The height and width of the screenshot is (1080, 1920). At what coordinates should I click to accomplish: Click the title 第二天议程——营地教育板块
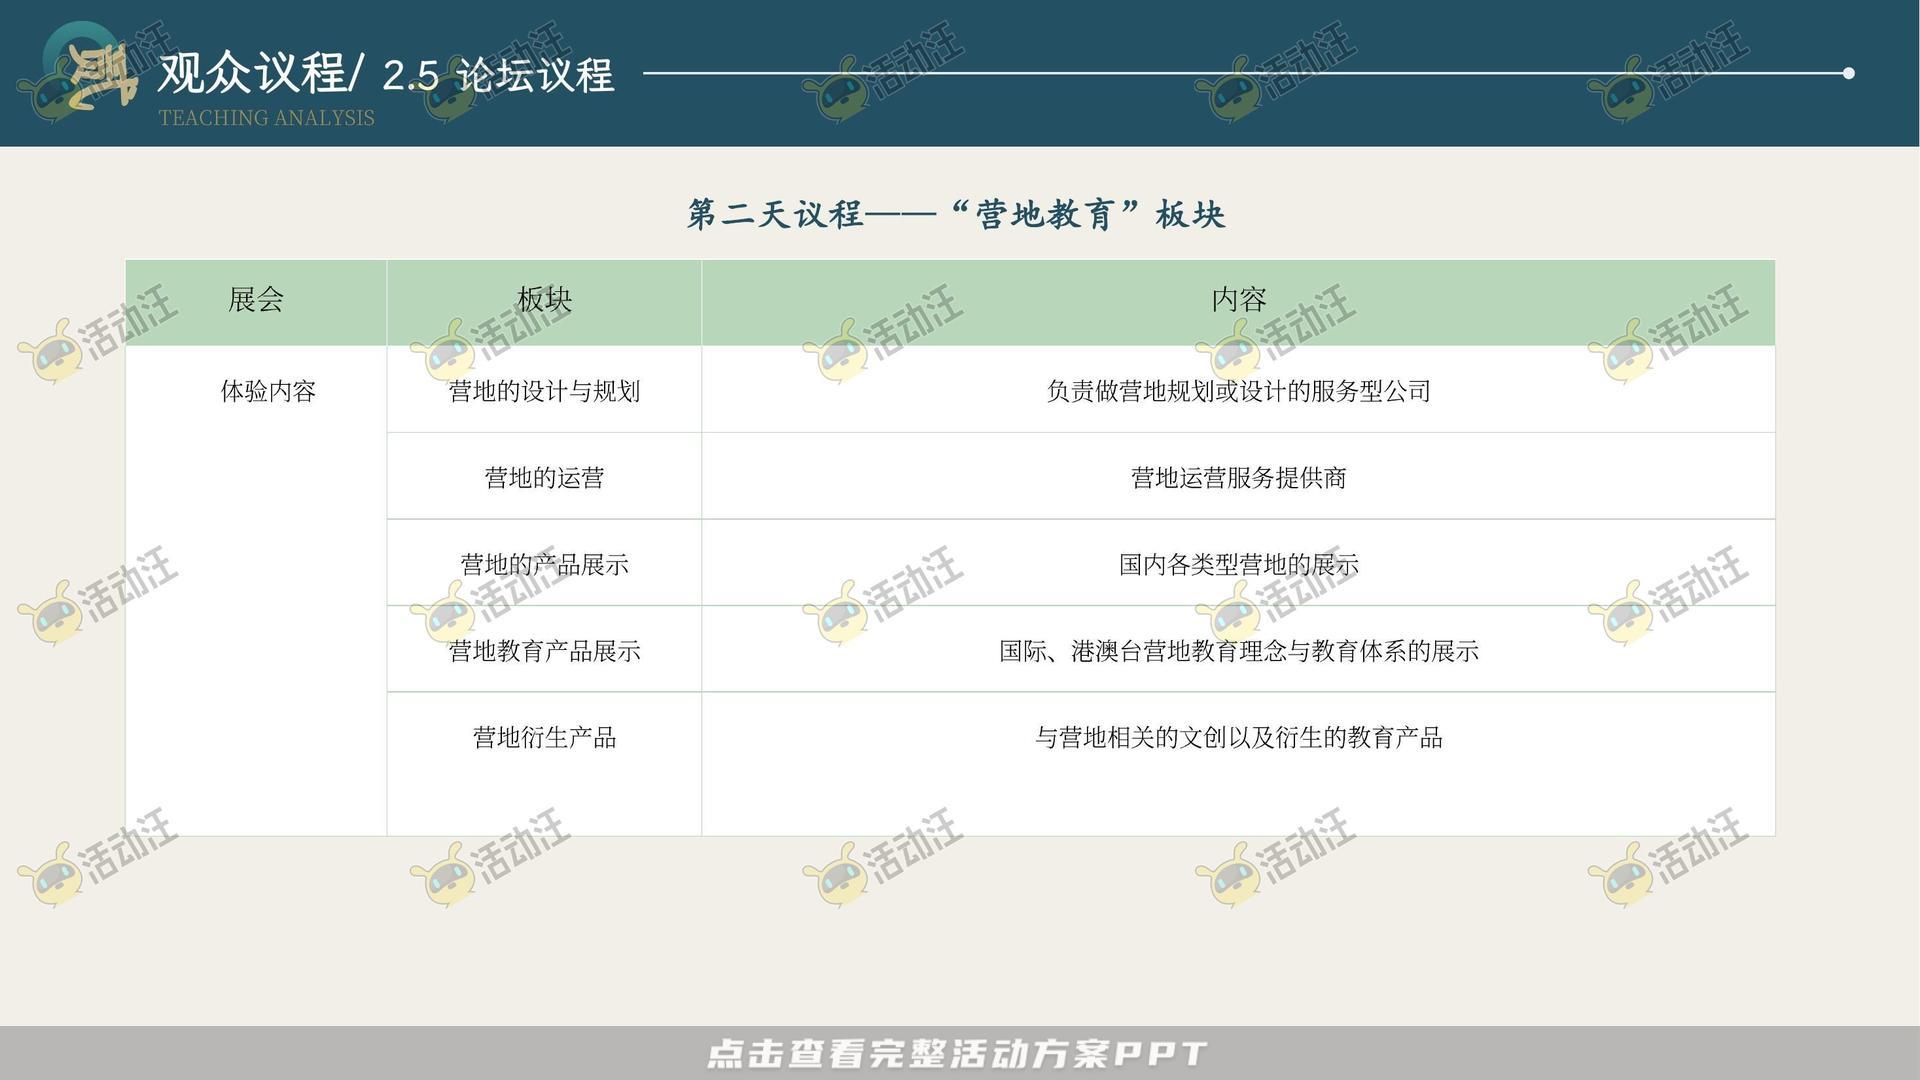957,214
